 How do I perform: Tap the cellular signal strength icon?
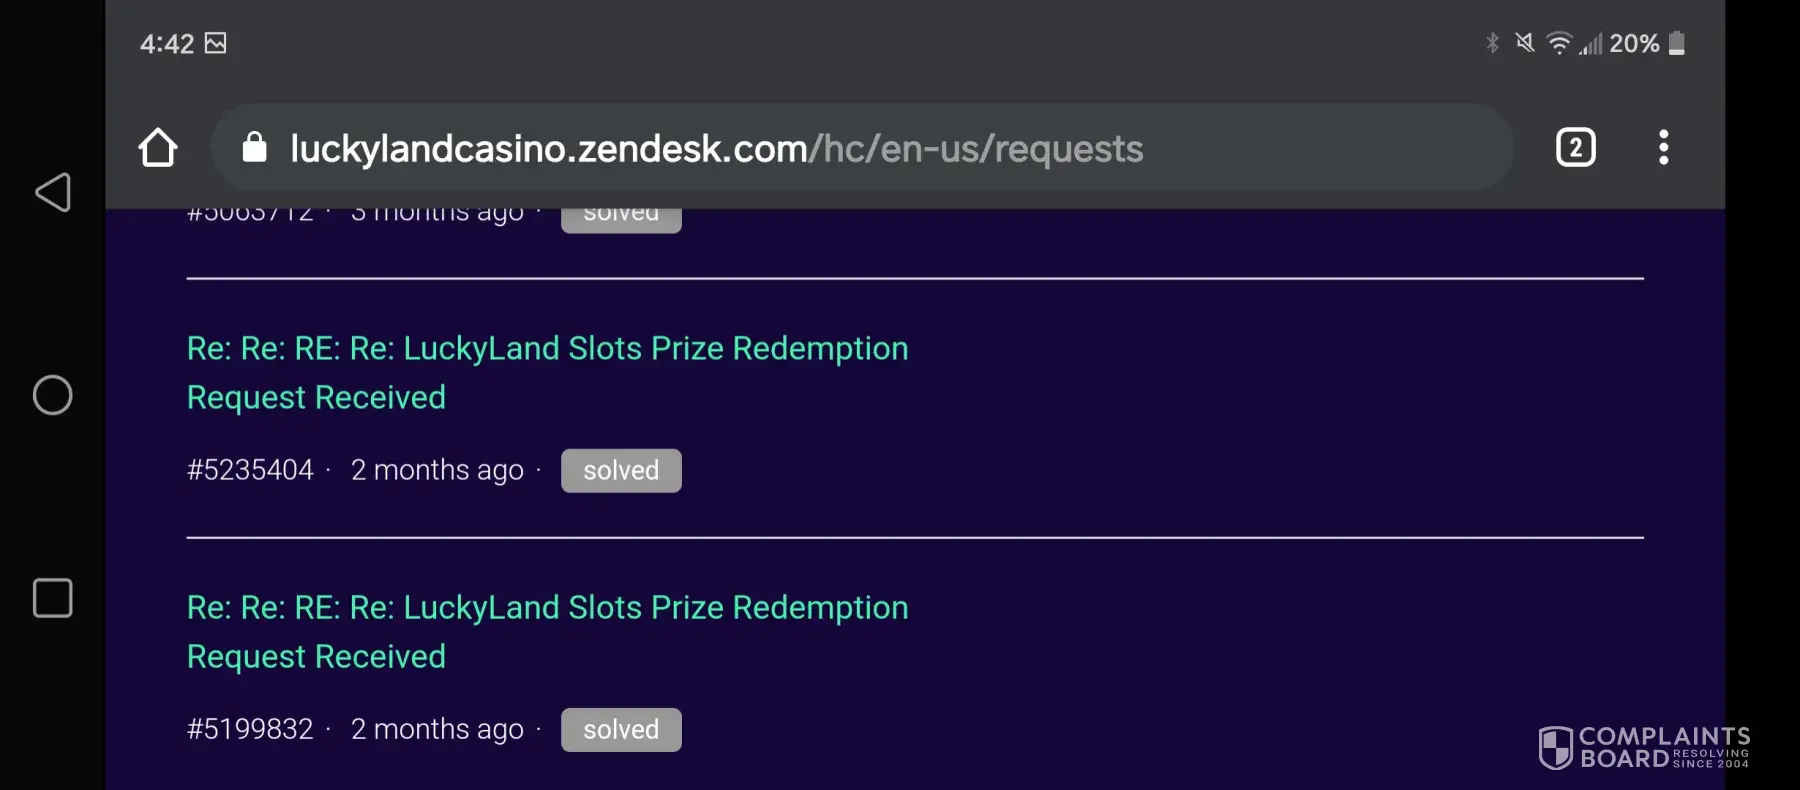[x=1591, y=44]
